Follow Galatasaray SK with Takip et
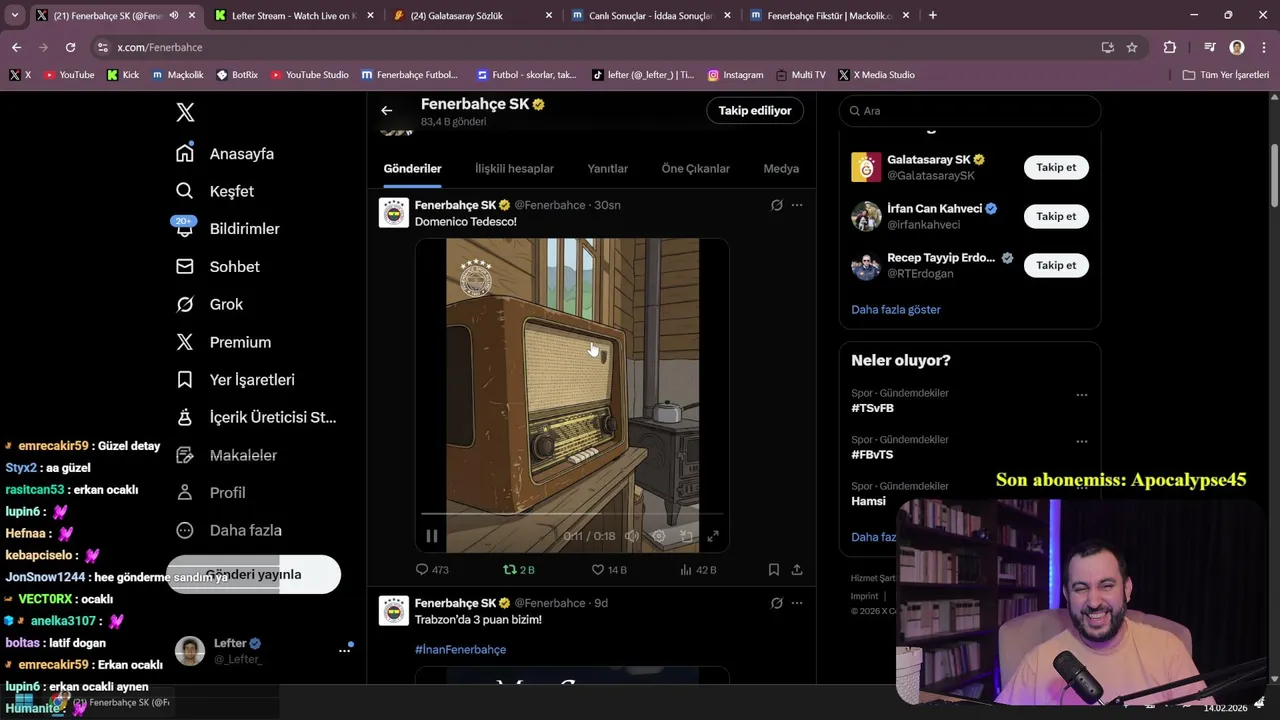This screenshot has width=1280, height=720. [1056, 167]
